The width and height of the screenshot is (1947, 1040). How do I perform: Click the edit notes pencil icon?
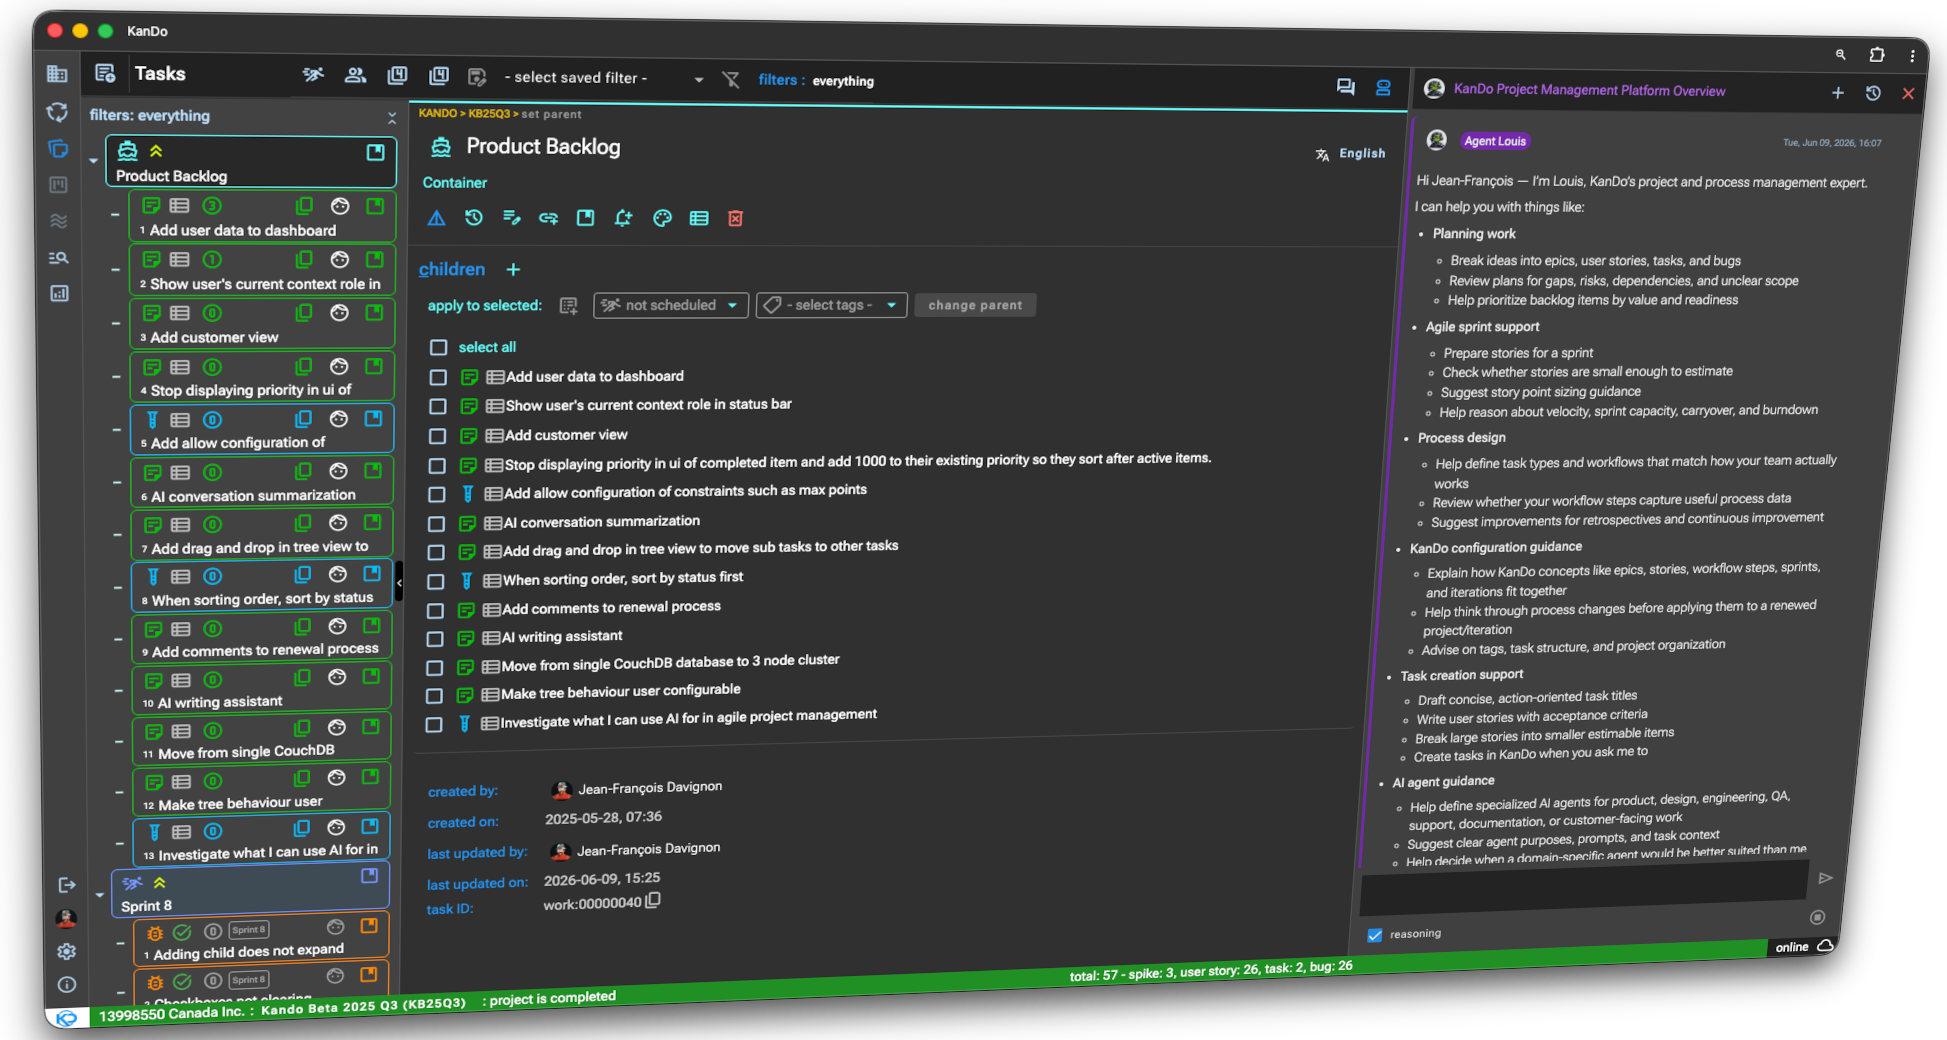[x=511, y=218]
